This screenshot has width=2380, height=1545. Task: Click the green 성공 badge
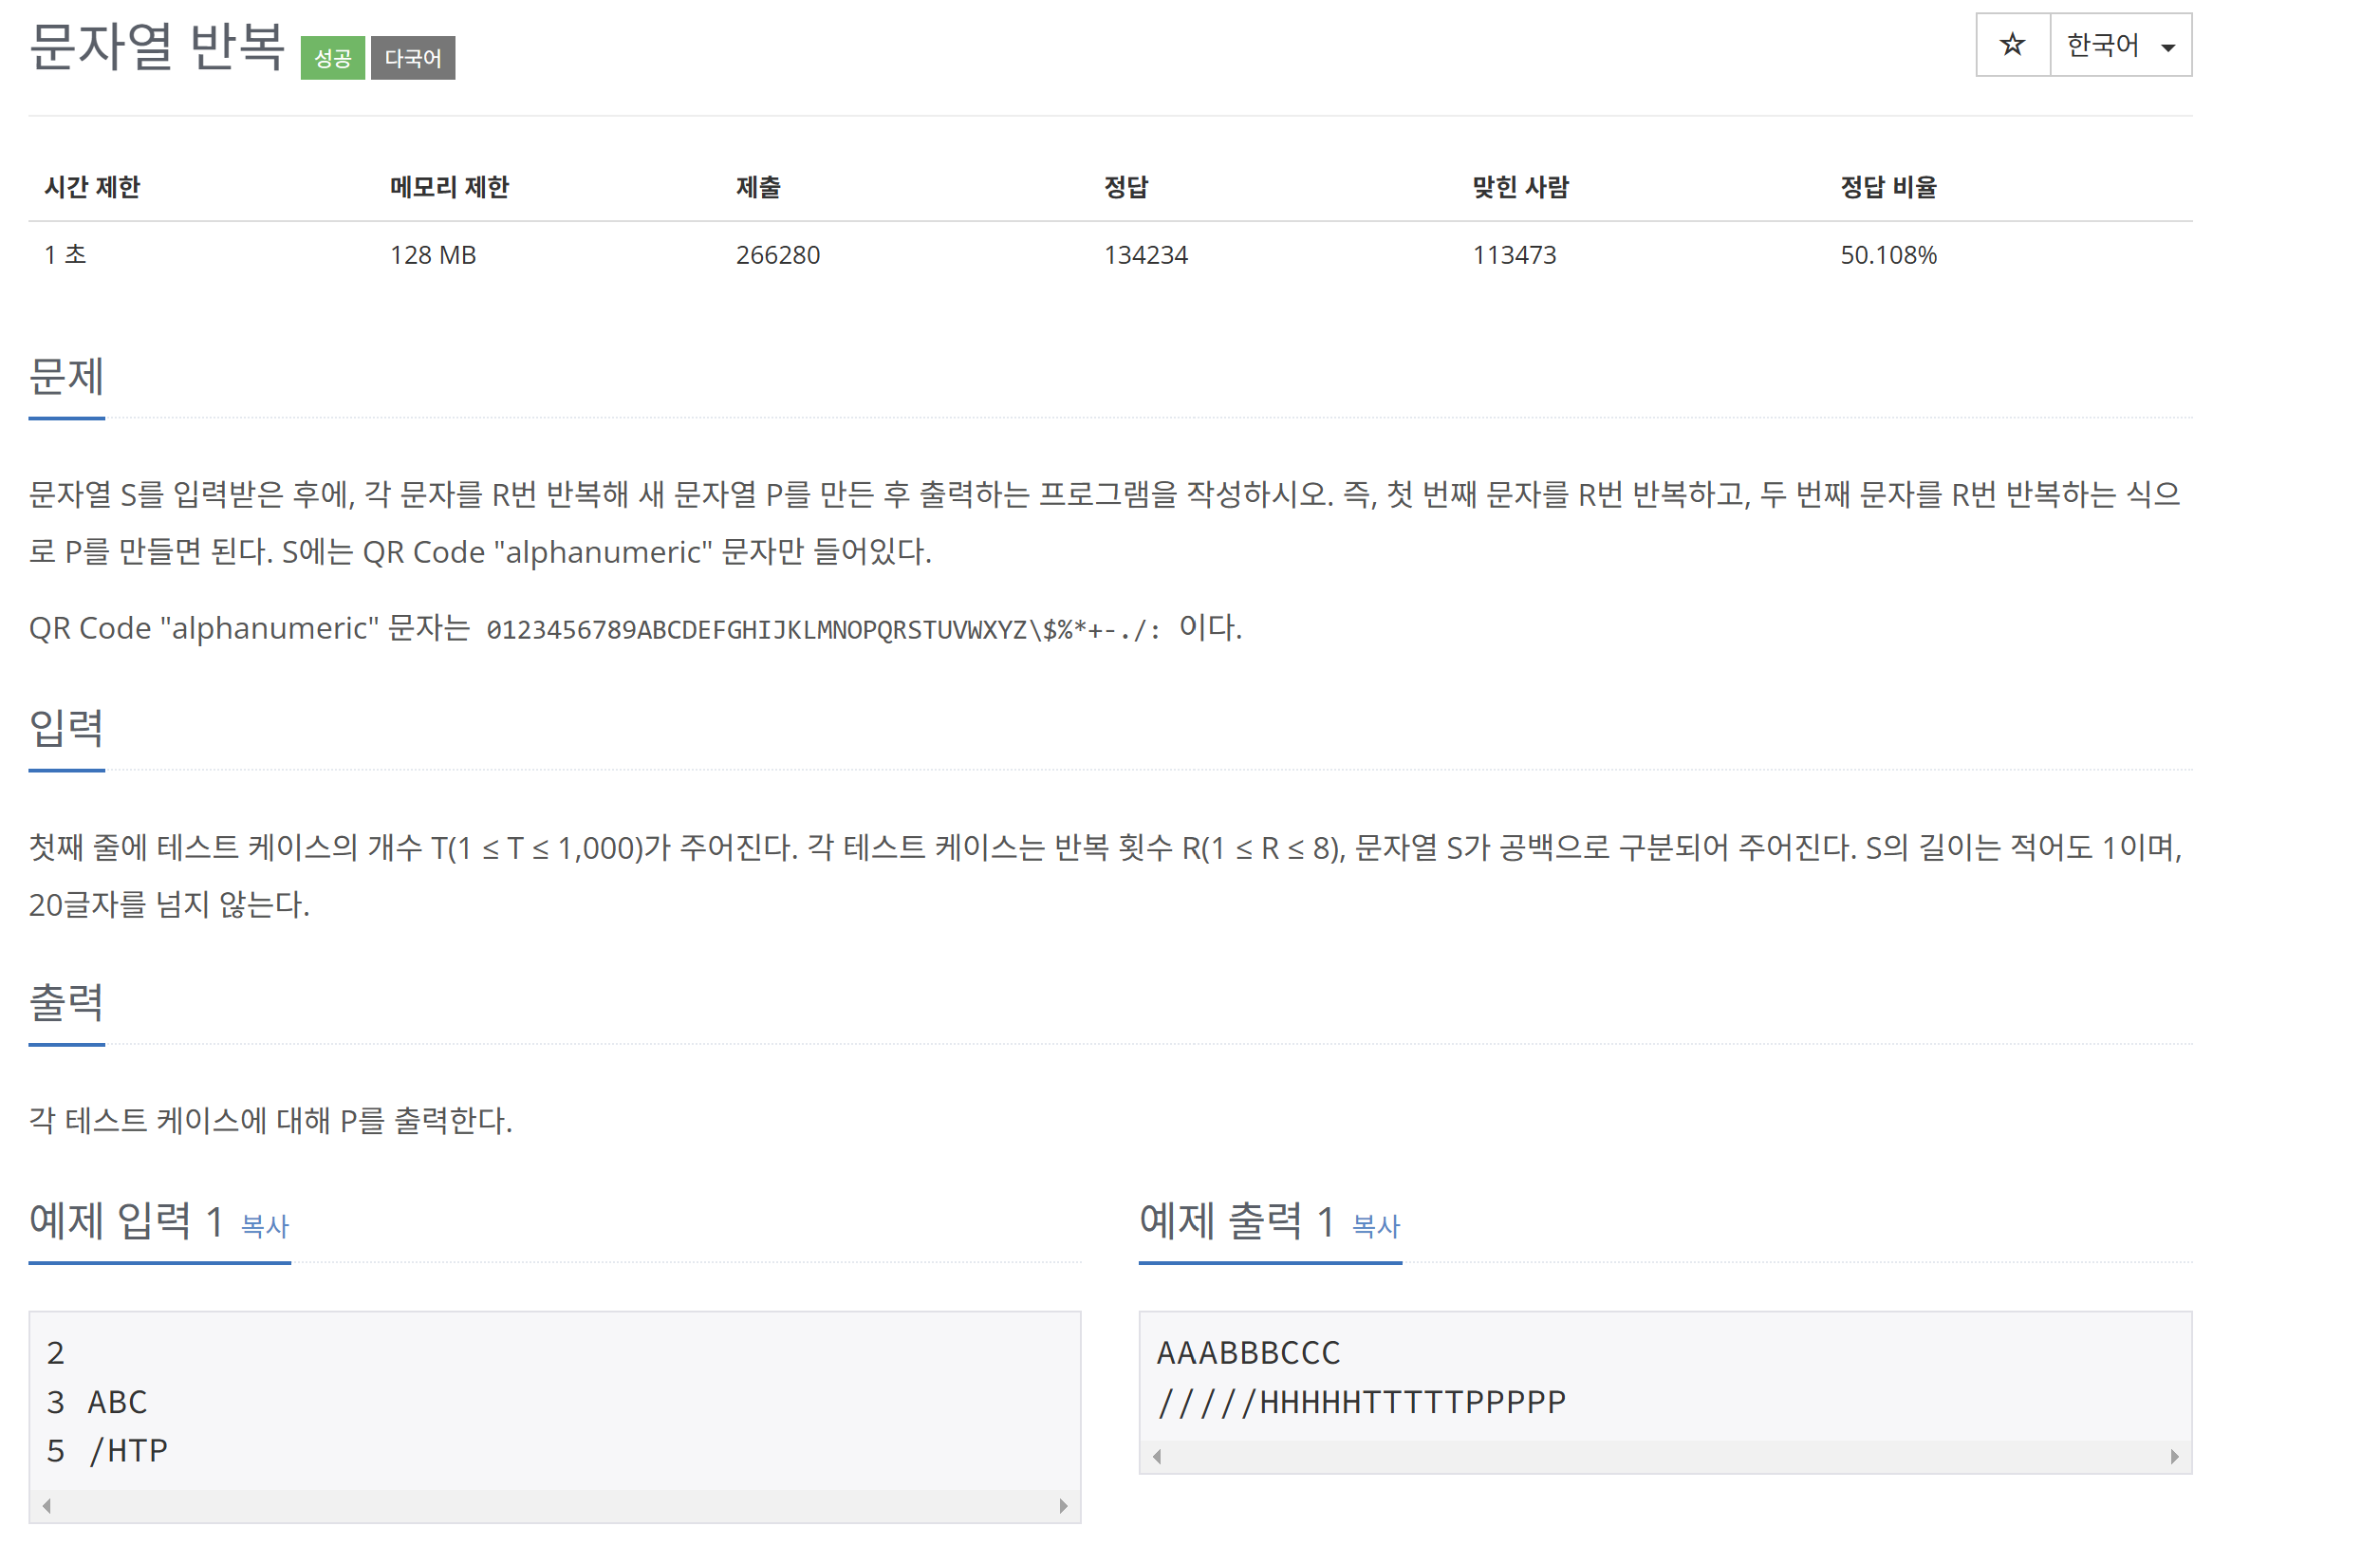point(332,58)
